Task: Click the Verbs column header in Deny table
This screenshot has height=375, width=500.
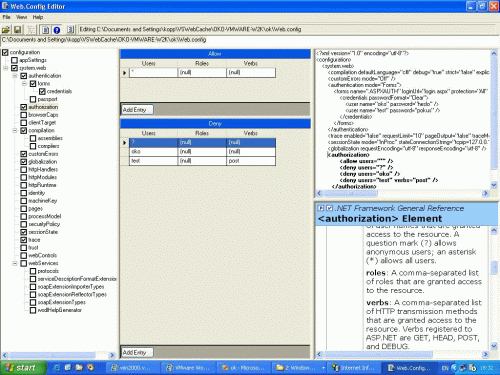Action: click(x=251, y=133)
